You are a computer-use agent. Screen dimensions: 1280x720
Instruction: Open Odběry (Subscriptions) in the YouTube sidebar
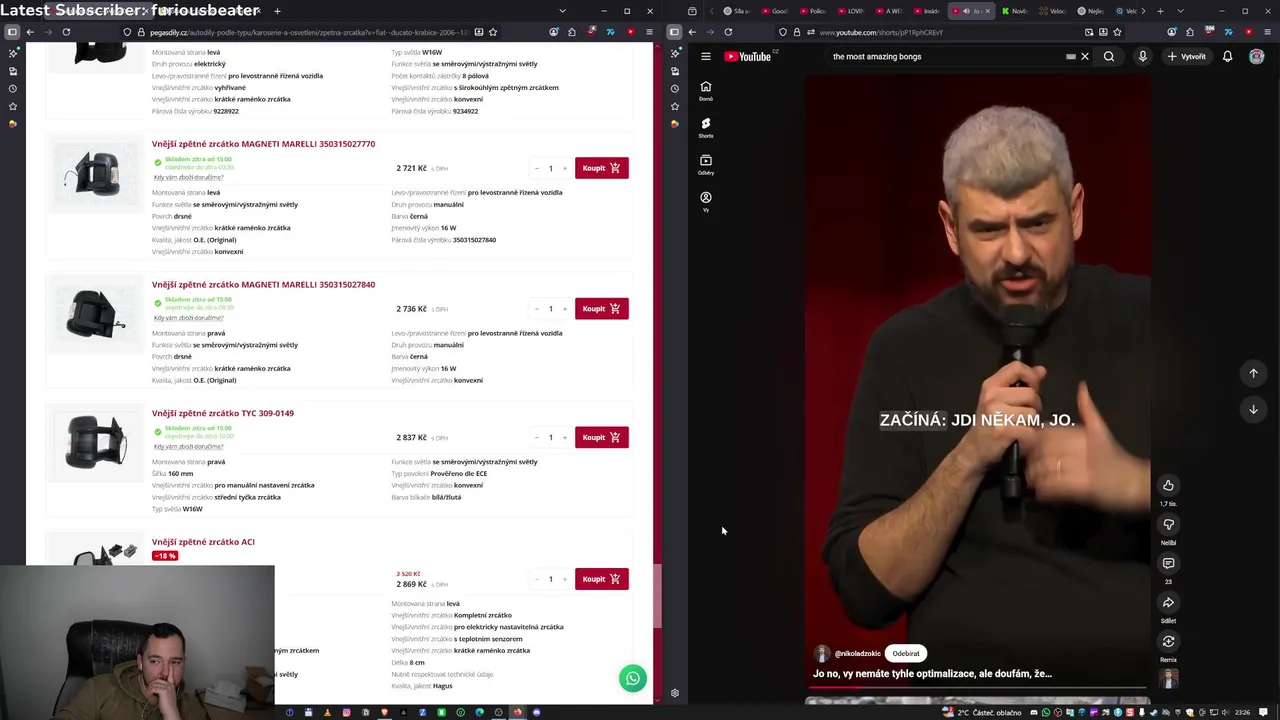(x=706, y=164)
